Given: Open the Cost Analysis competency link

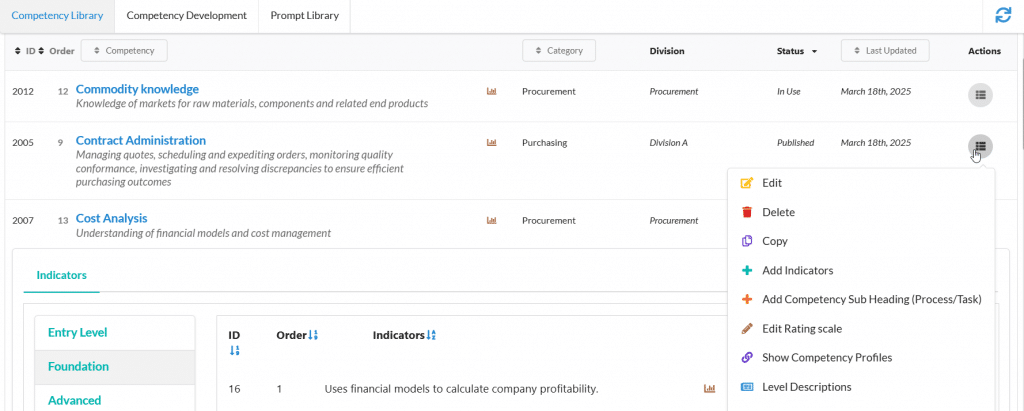Looking at the screenshot, I should point(112,218).
